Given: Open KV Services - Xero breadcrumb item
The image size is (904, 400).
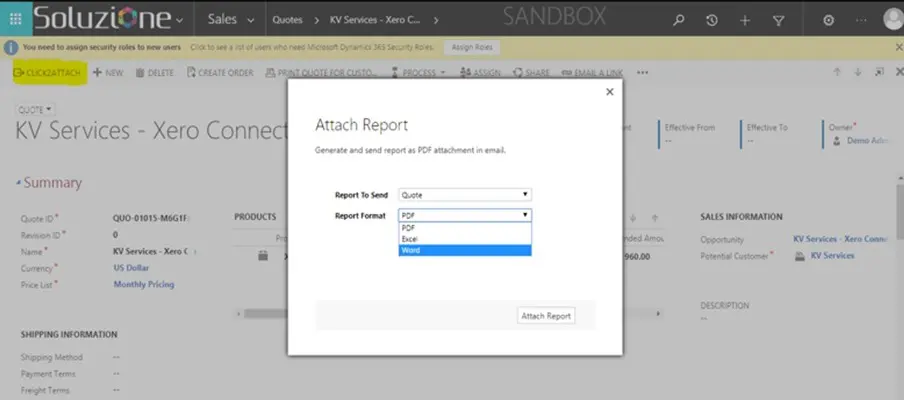Looking at the screenshot, I should point(375,20).
